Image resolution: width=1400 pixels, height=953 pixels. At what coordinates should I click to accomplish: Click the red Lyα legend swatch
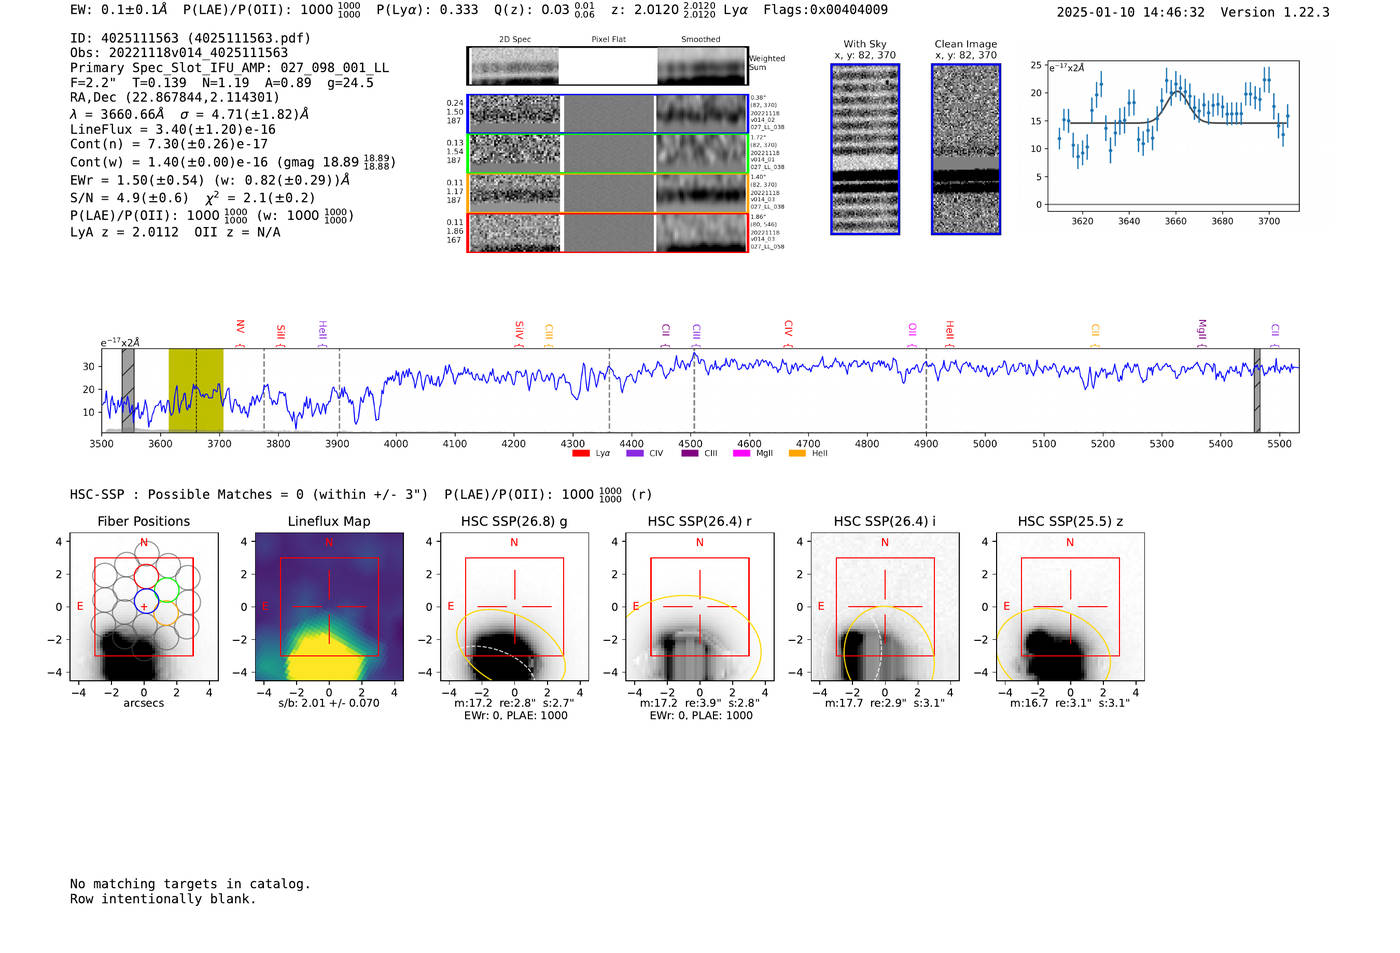click(x=580, y=453)
